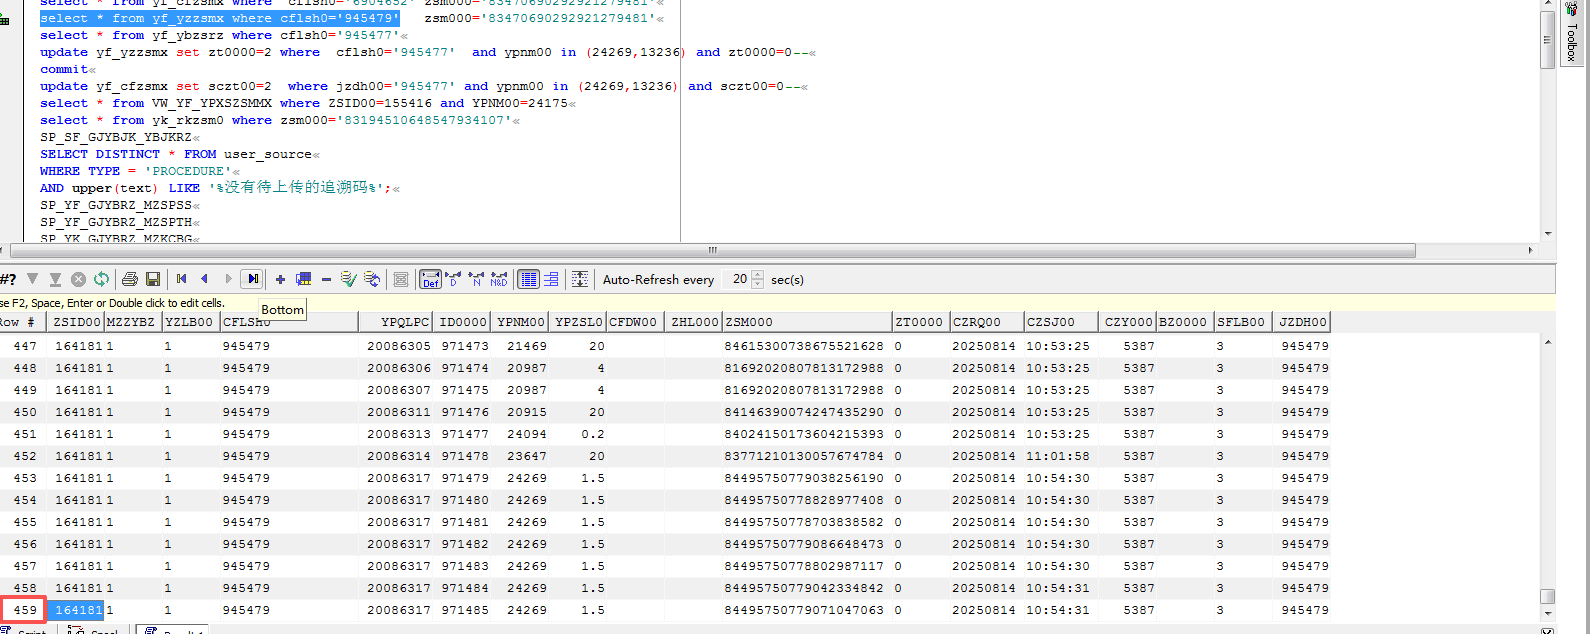Duplicate the current row in grid
Image resolution: width=1590 pixels, height=634 pixels.
[303, 279]
